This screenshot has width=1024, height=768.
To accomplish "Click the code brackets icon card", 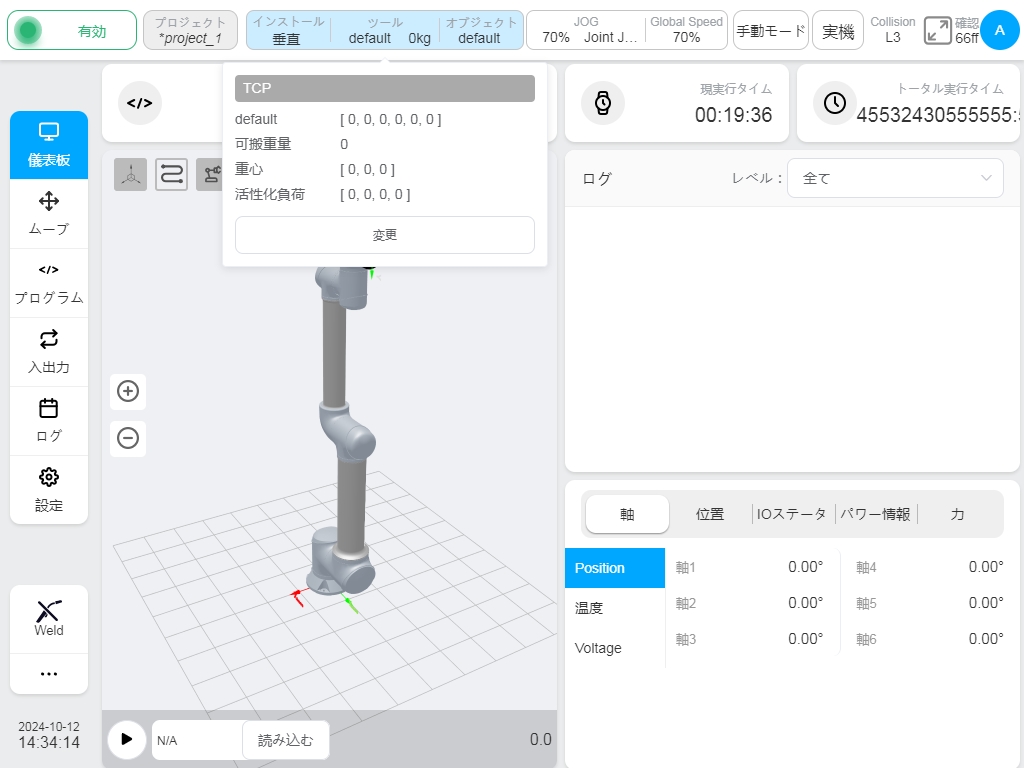I will (x=139, y=103).
